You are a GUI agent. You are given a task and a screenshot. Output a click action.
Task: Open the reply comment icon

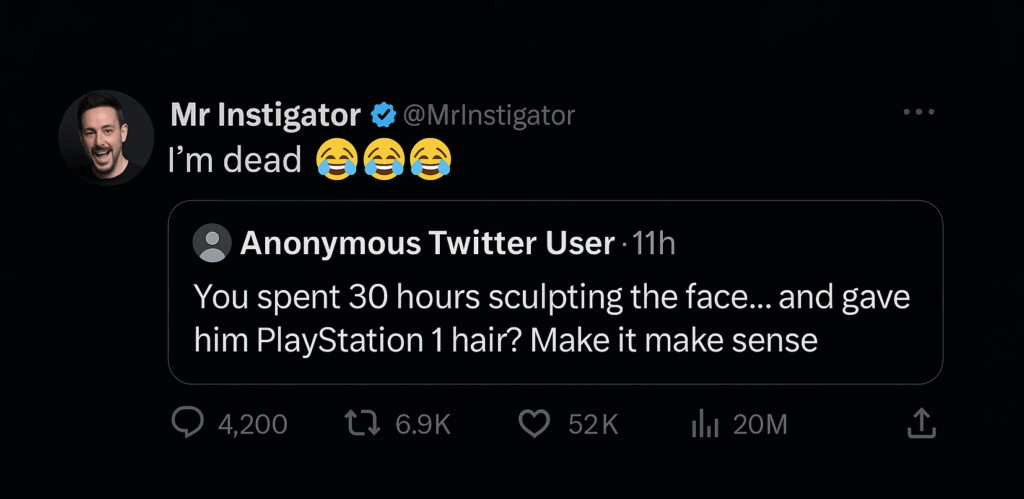click(188, 424)
